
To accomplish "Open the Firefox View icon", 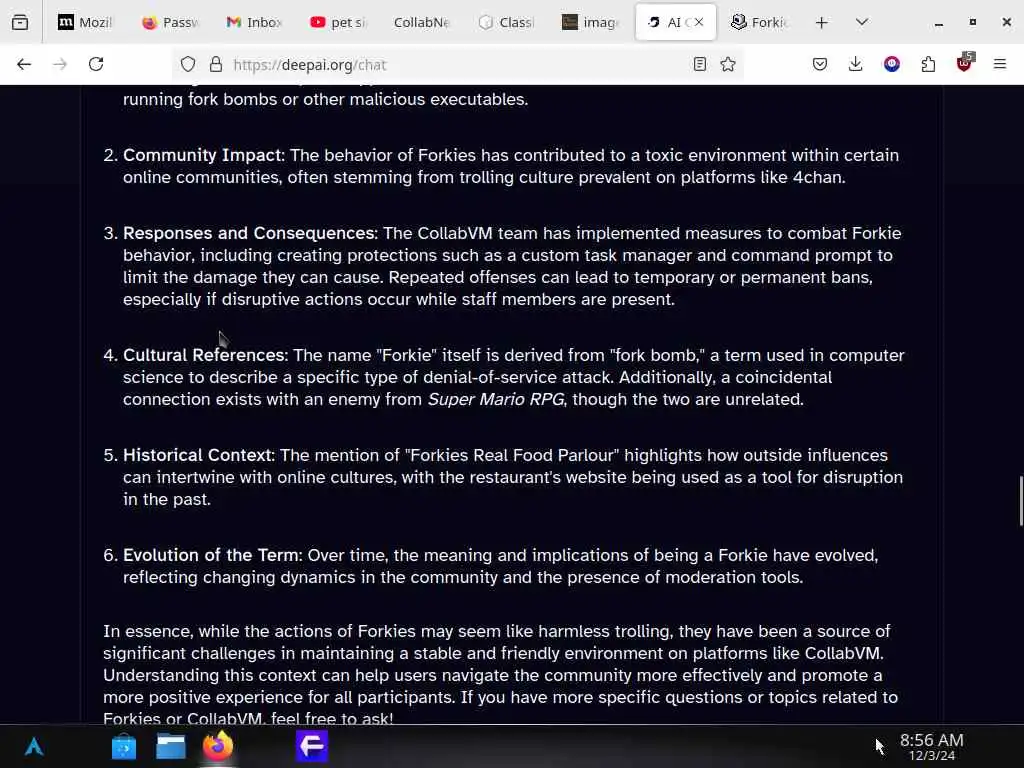I will (20, 22).
